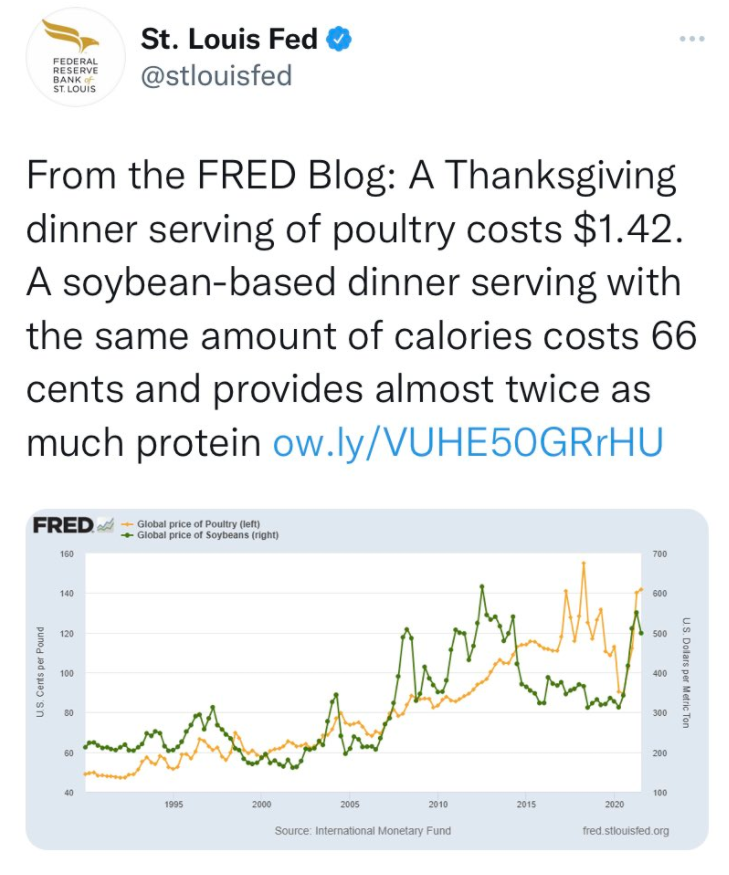This screenshot has height=875, width=729.
Task: Click the orange poultry legend marker
Action: click(x=128, y=523)
